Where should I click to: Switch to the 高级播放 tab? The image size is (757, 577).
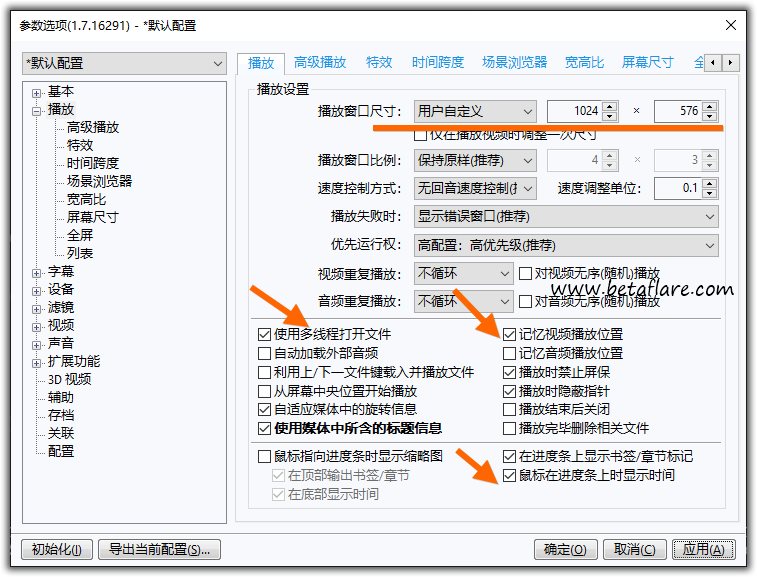click(320, 62)
